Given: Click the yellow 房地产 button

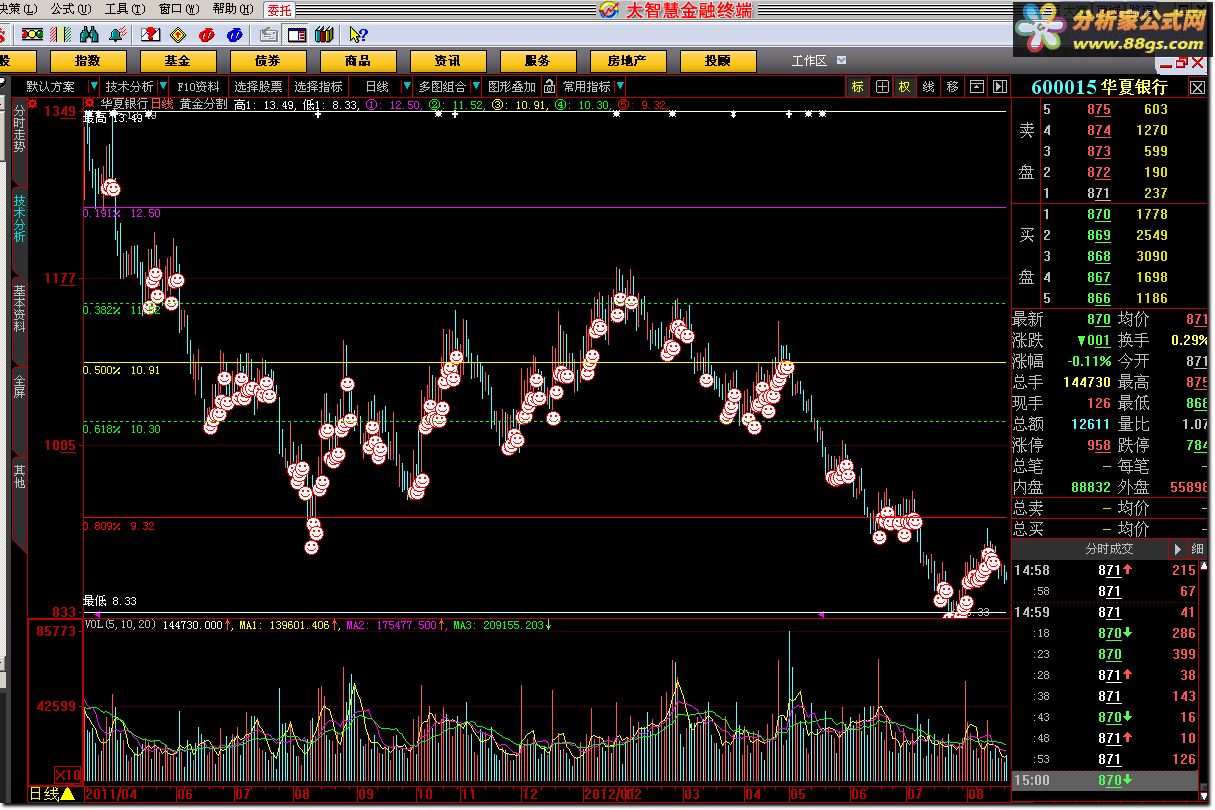Looking at the screenshot, I should pos(627,61).
